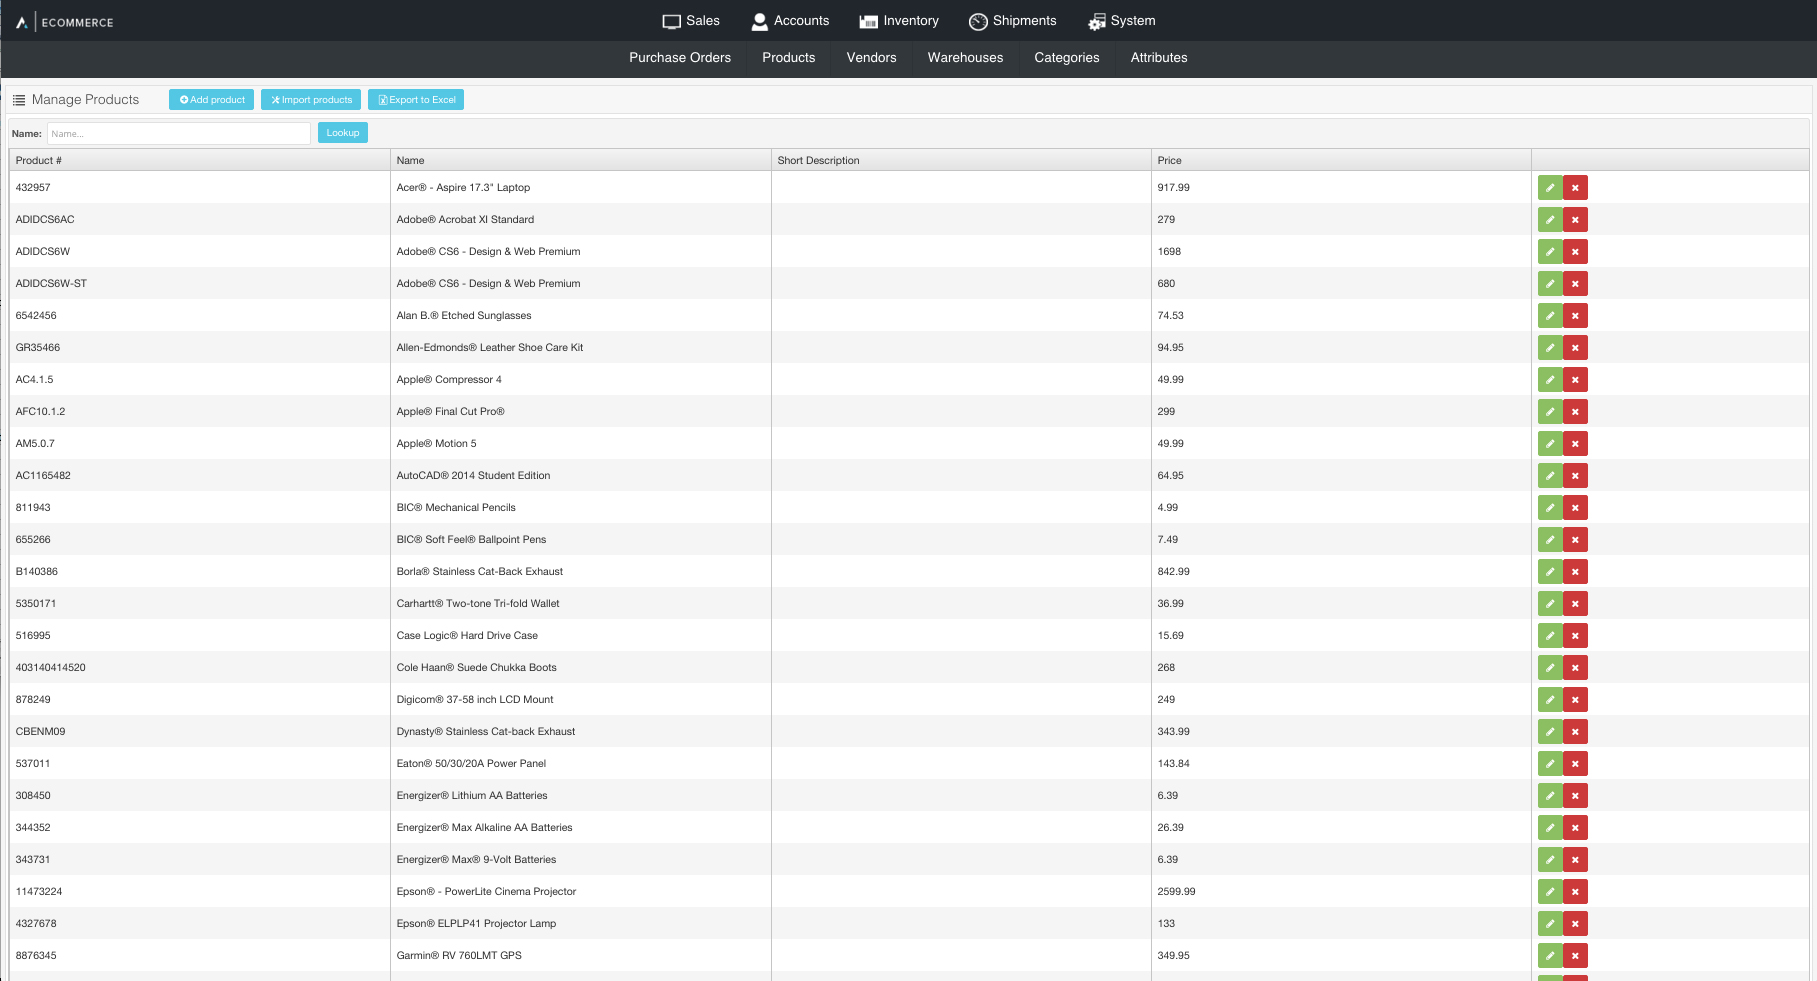Screen dimensions: 1817x981
Task: Delete Energizer Lithium AA Batteries
Action: [1575, 796]
